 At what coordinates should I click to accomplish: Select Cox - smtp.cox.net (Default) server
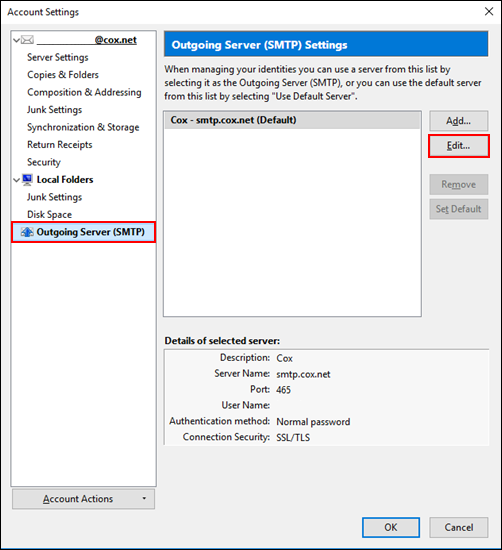[x=293, y=120]
